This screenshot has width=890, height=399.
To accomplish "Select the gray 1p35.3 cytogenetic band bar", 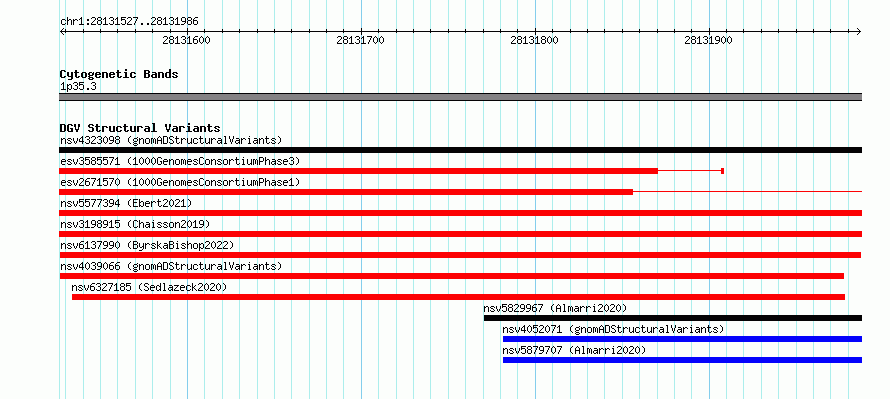I will (461, 97).
